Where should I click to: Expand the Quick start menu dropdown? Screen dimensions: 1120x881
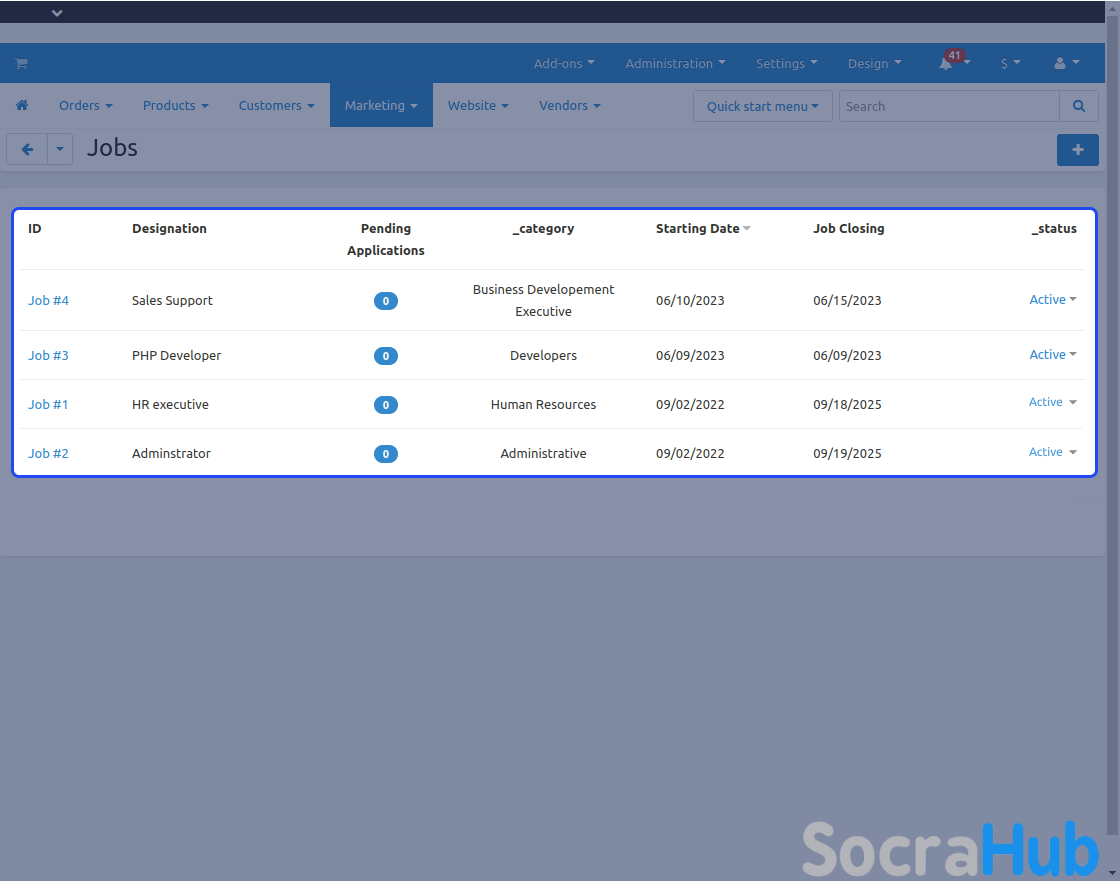tap(762, 106)
